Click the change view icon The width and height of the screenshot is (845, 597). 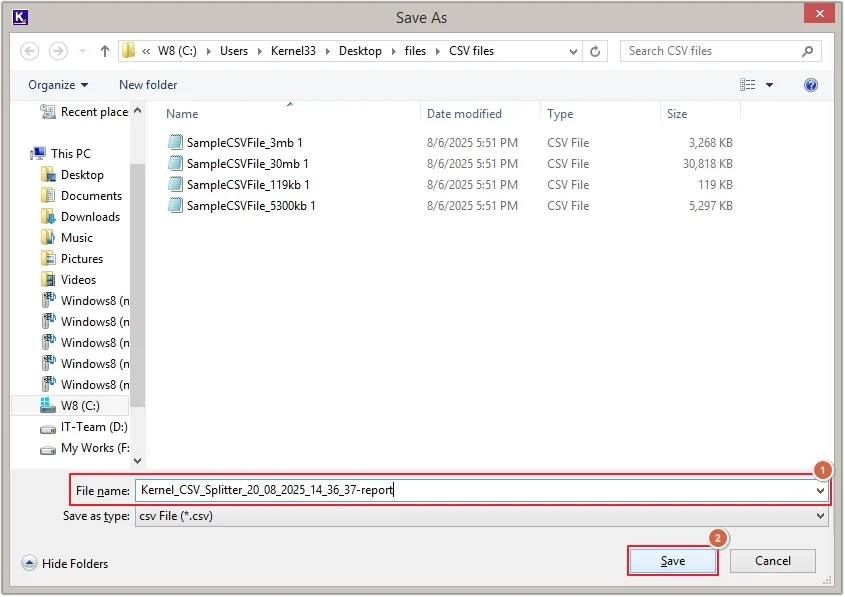click(x=748, y=85)
